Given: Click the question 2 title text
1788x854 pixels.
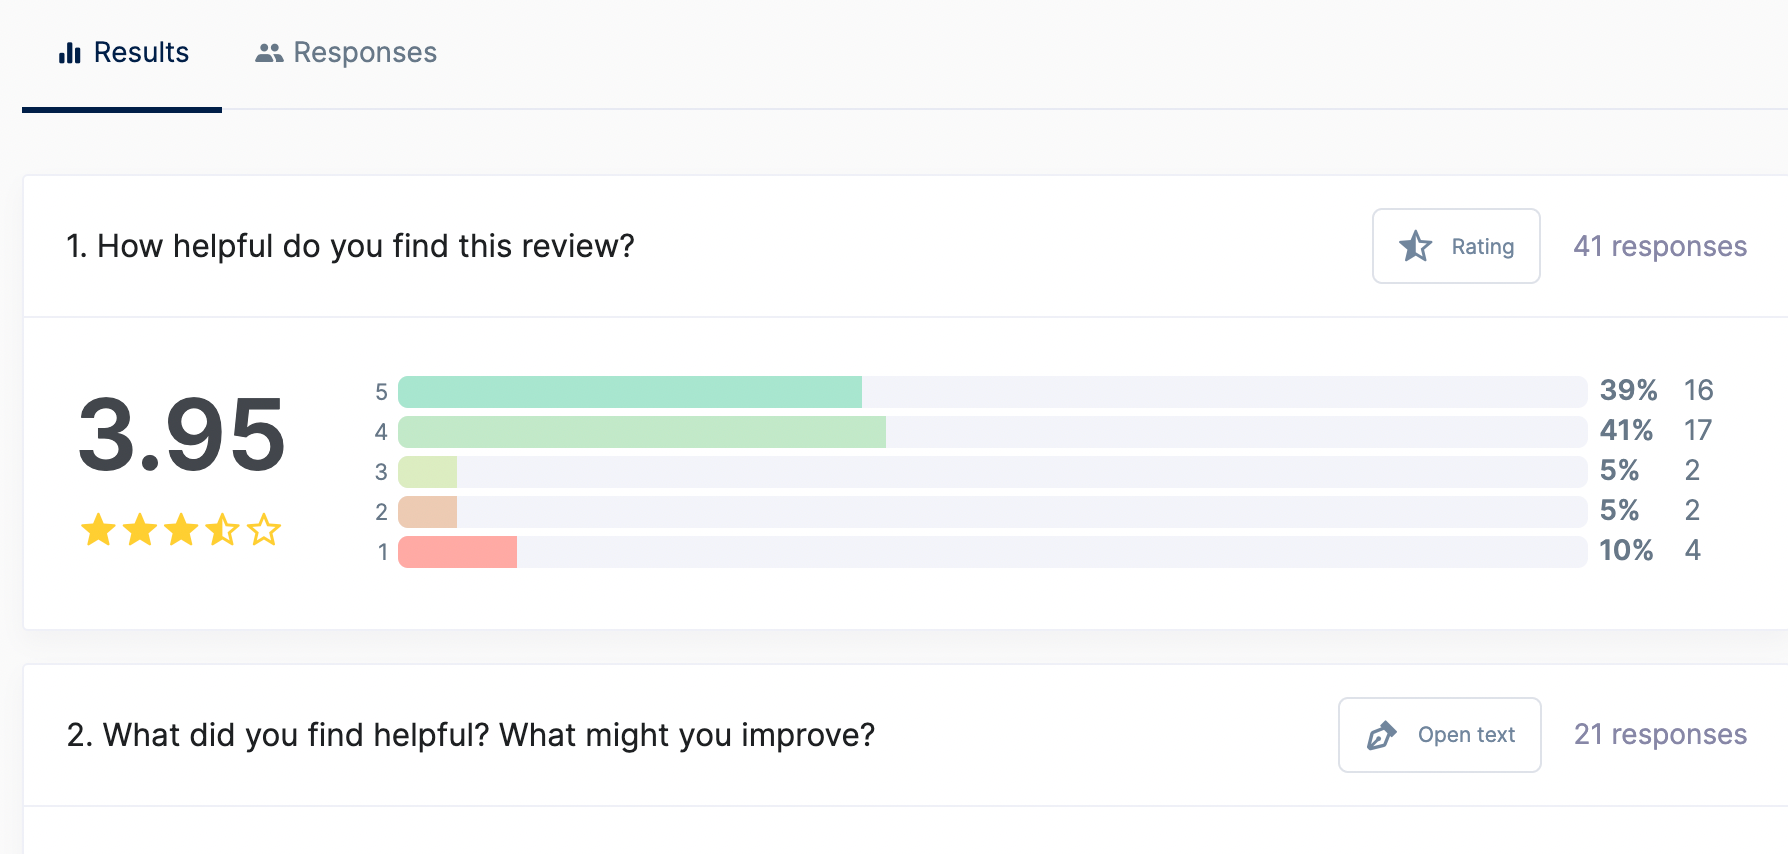Looking at the screenshot, I should [x=471, y=735].
